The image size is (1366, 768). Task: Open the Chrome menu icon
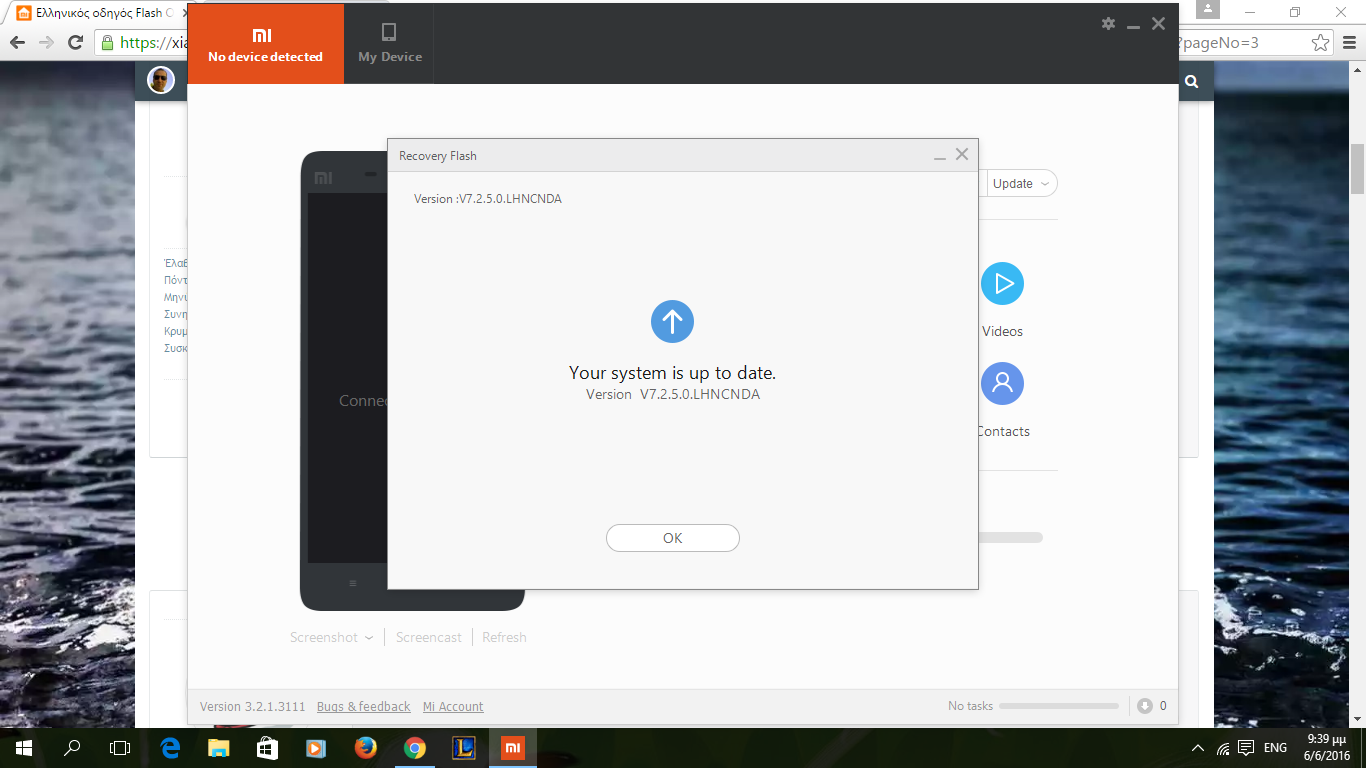pyautogui.click(x=1349, y=43)
